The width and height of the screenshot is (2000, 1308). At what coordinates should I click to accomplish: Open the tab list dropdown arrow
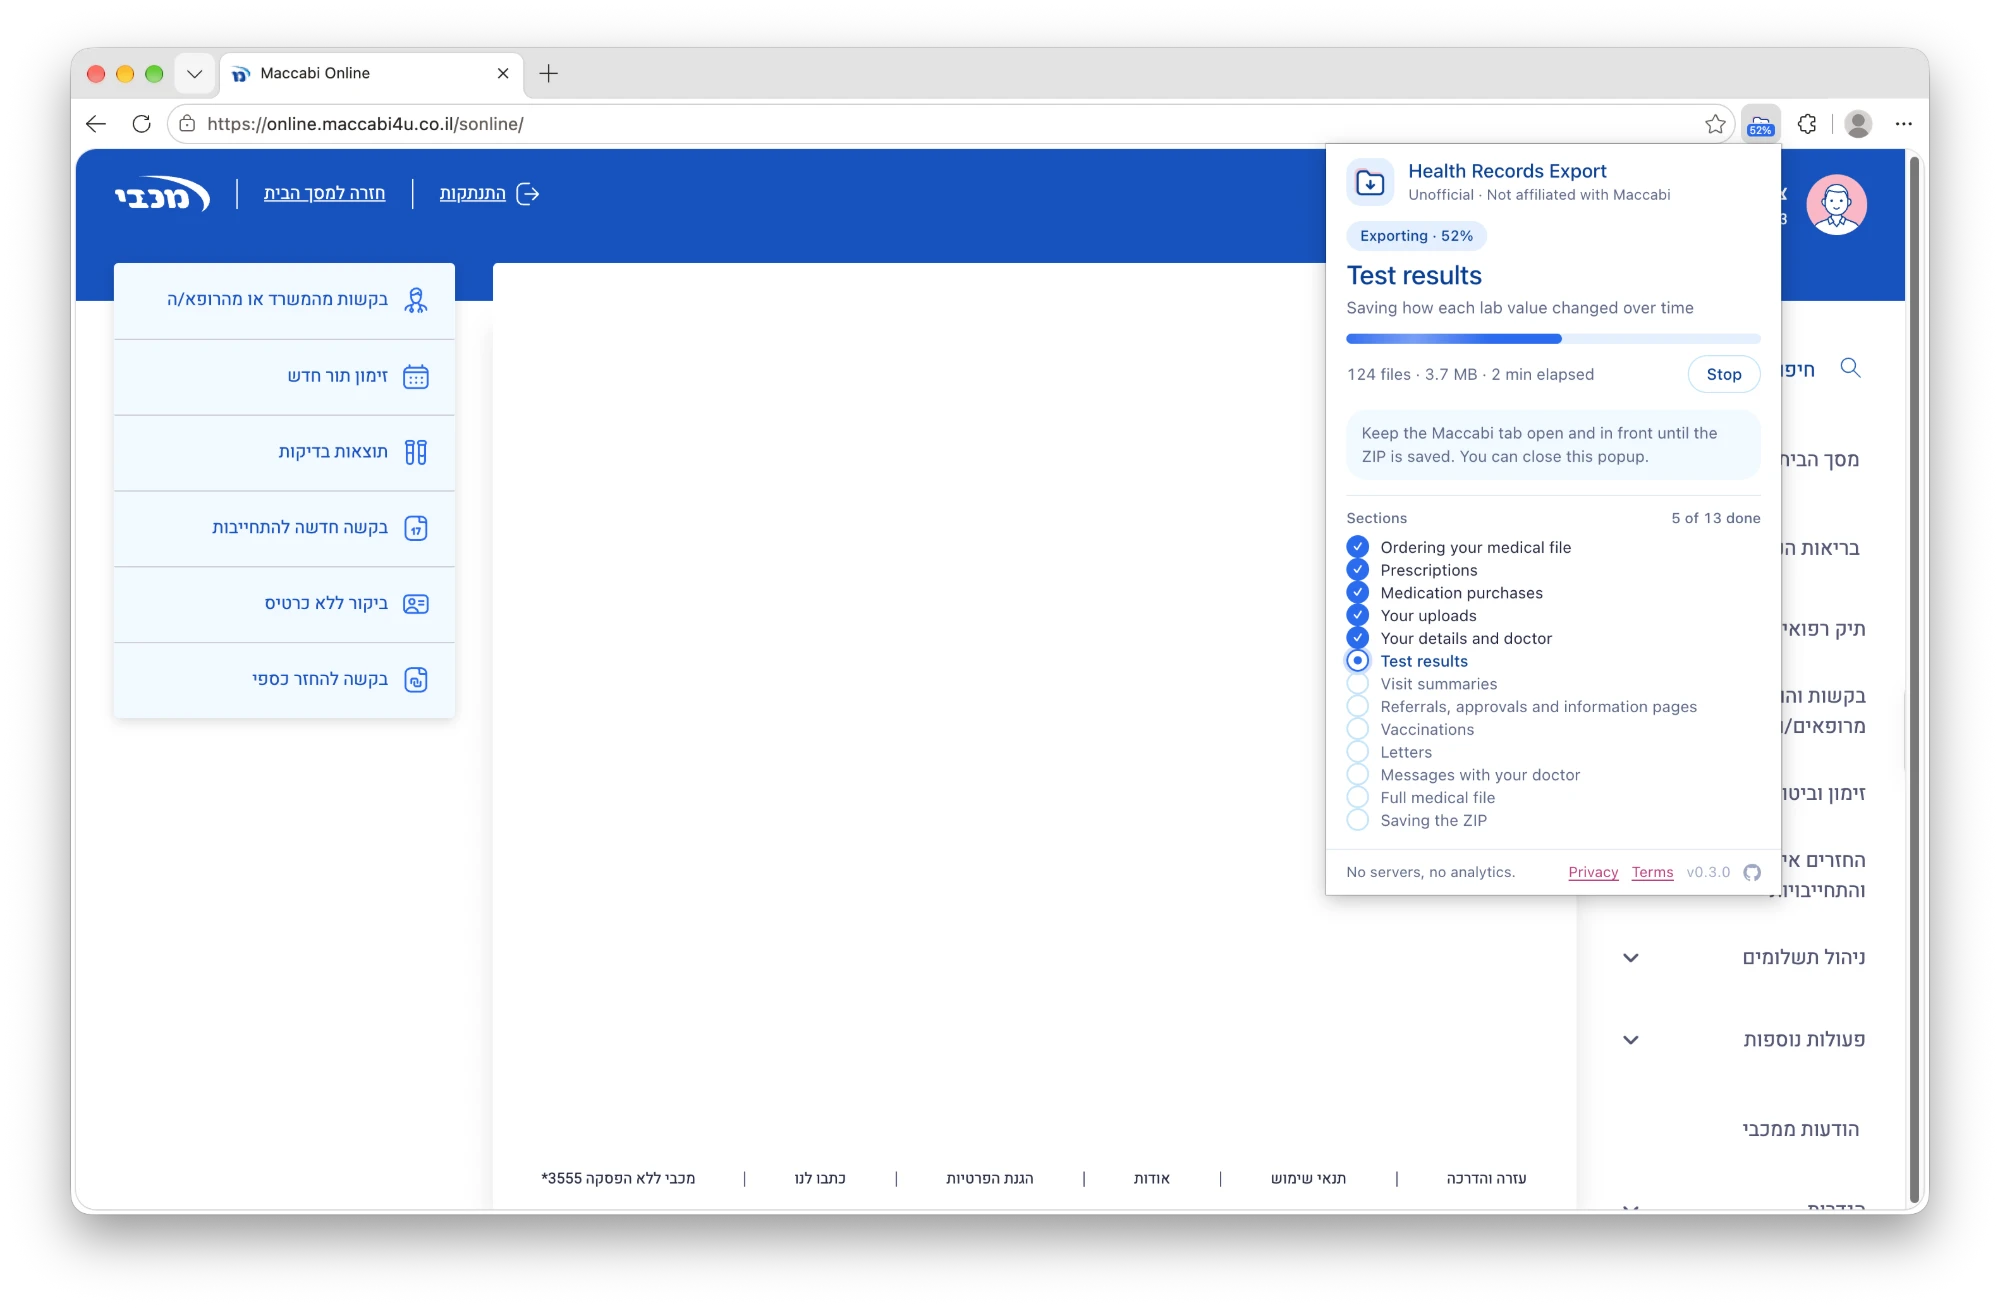pyautogui.click(x=194, y=73)
